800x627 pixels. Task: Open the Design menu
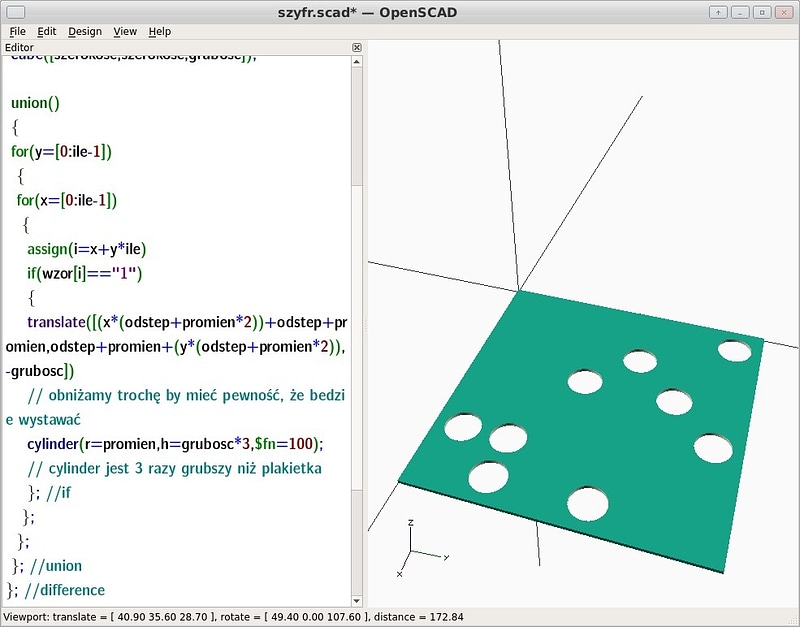pyautogui.click(x=85, y=32)
